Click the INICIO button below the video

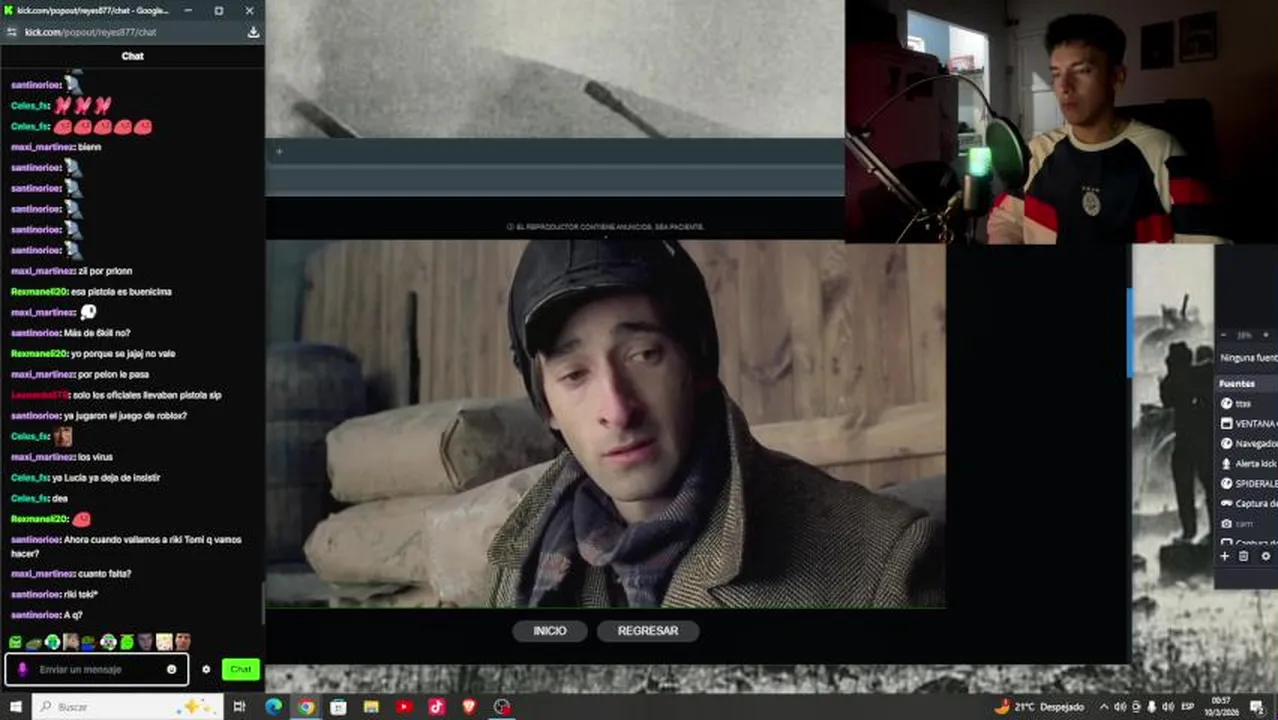[x=549, y=631]
